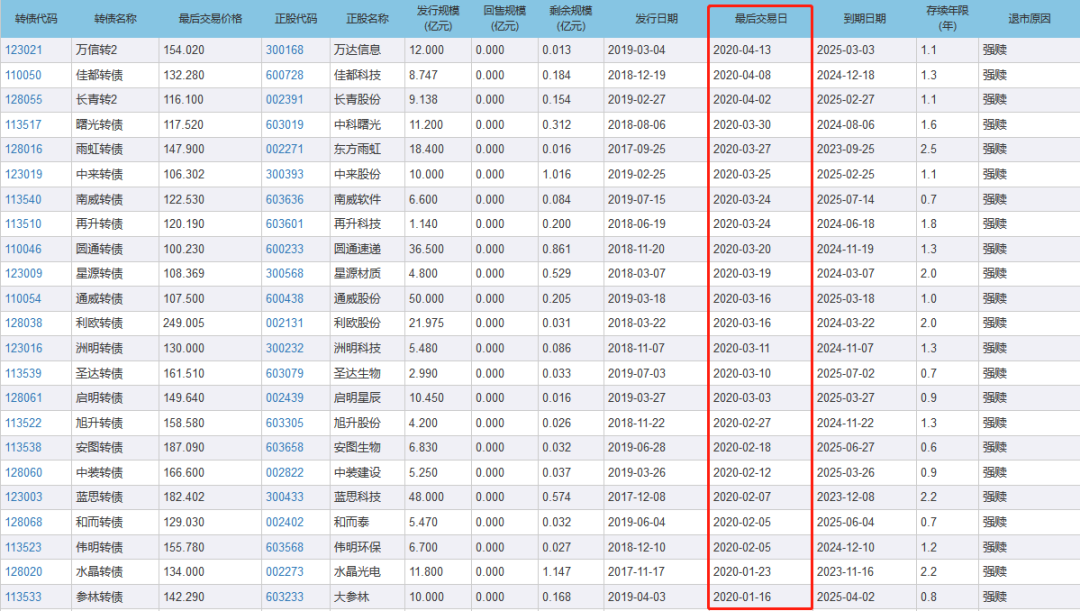Sort by 最后交易日 column header
The height and width of the screenshot is (611, 1080).
760,19
